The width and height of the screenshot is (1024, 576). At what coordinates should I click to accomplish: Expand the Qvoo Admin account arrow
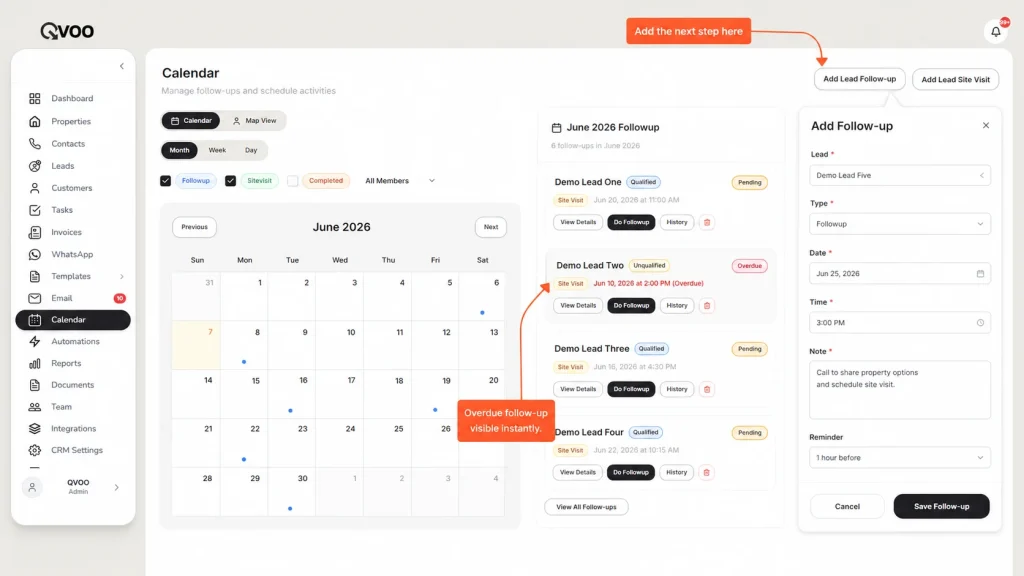click(x=116, y=487)
